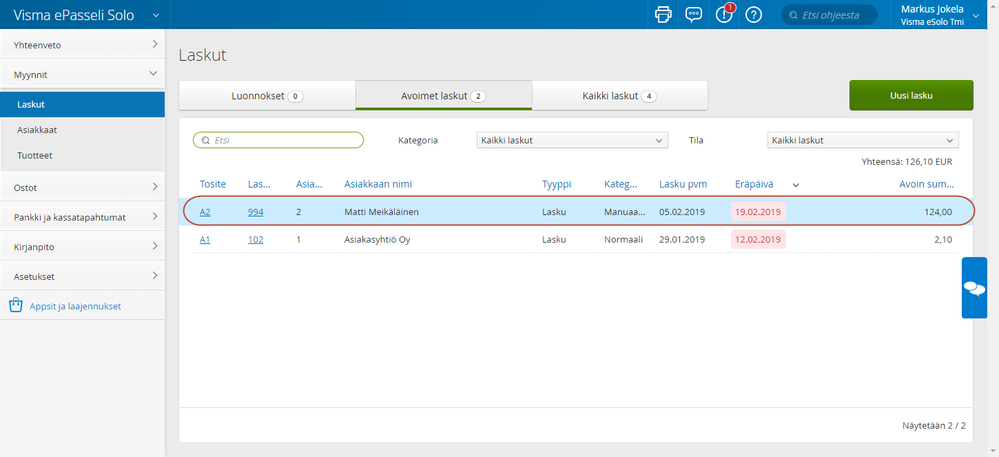The width and height of the screenshot is (999, 457).
Task: Click the sort arrow next to Eräpäivä
Action: [x=796, y=185]
